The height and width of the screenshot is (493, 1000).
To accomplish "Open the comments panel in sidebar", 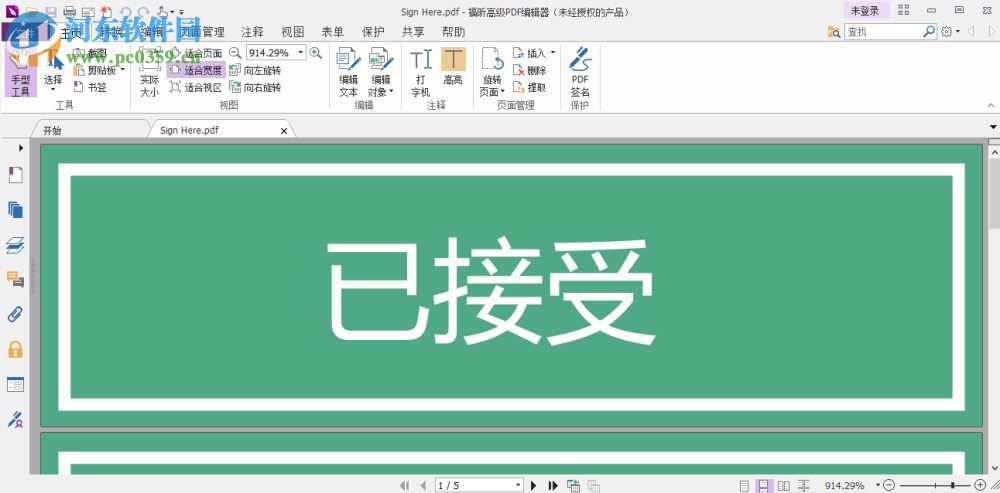I will coord(15,279).
